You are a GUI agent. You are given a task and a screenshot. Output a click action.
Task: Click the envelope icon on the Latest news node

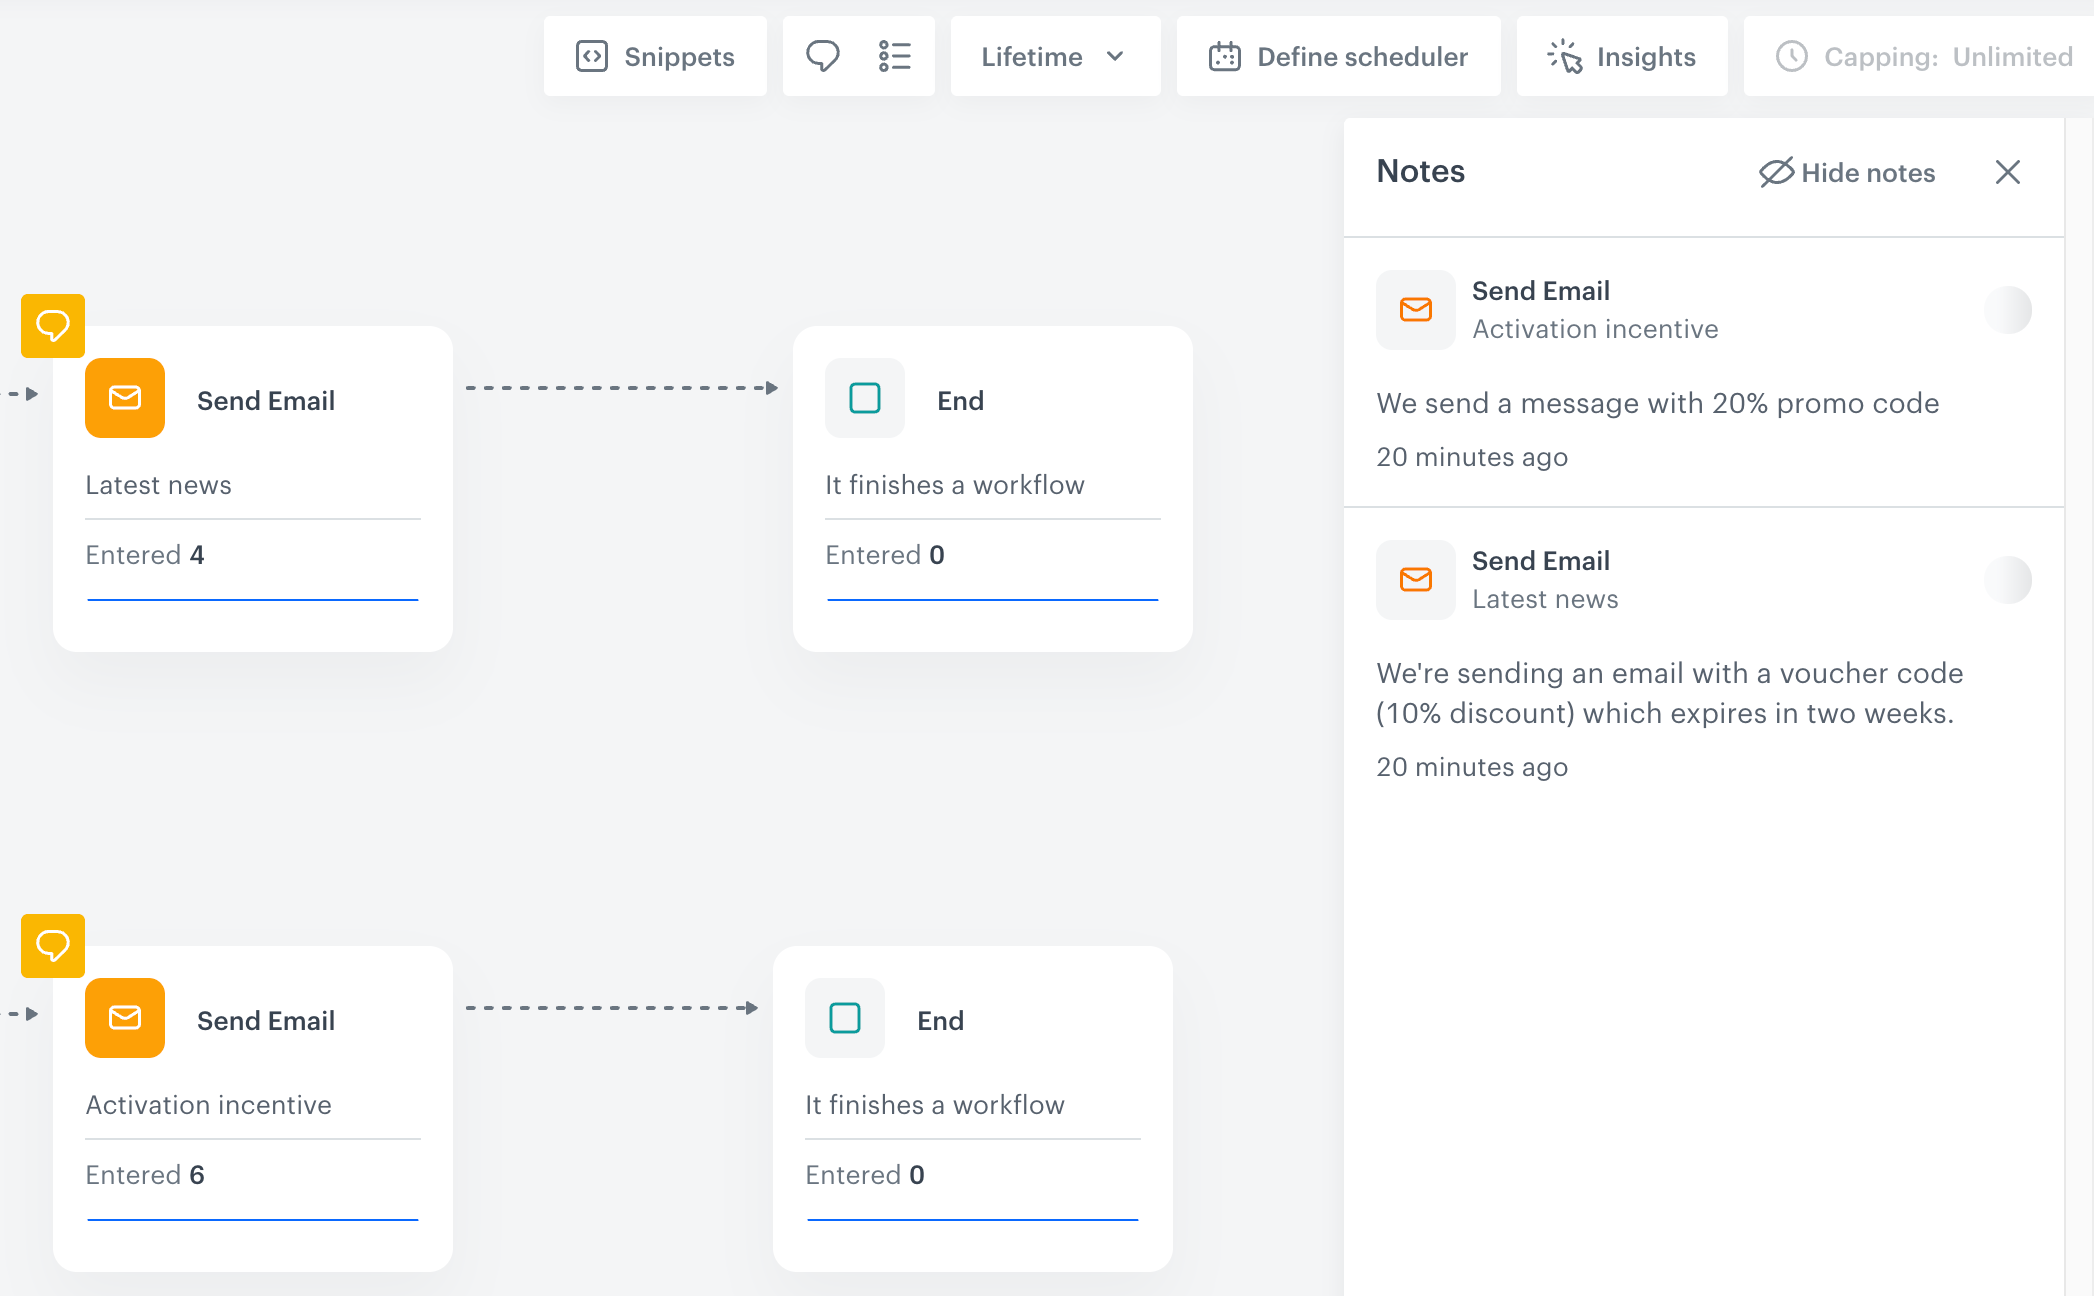point(124,398)
